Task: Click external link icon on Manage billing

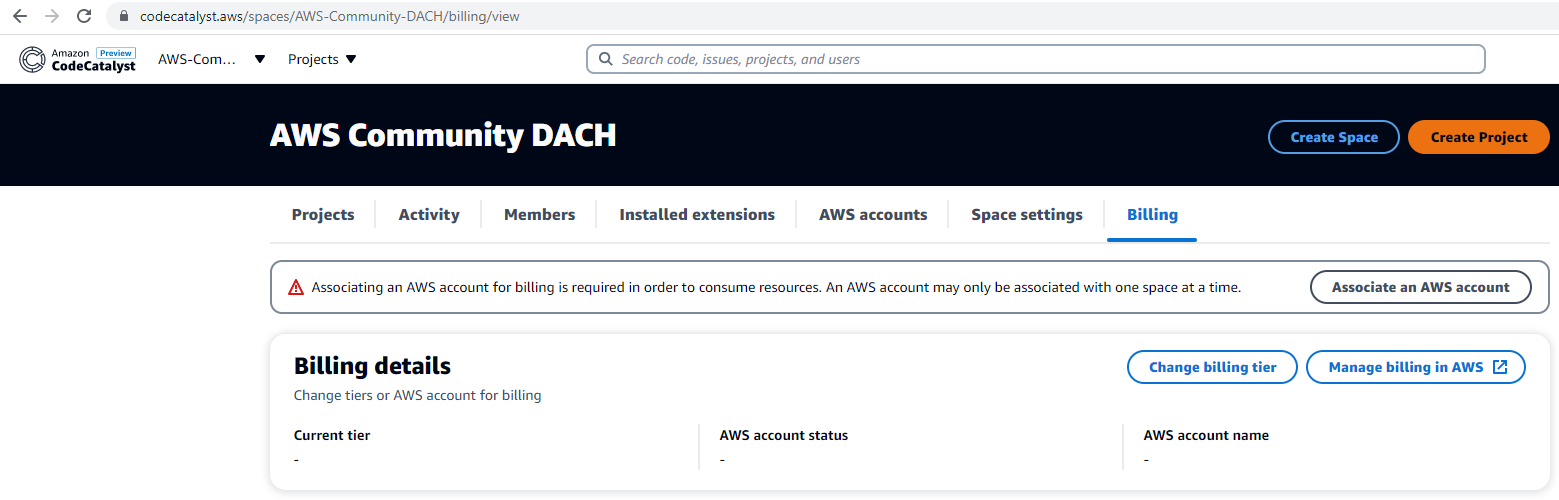Action: click(x=1500, y=367)
